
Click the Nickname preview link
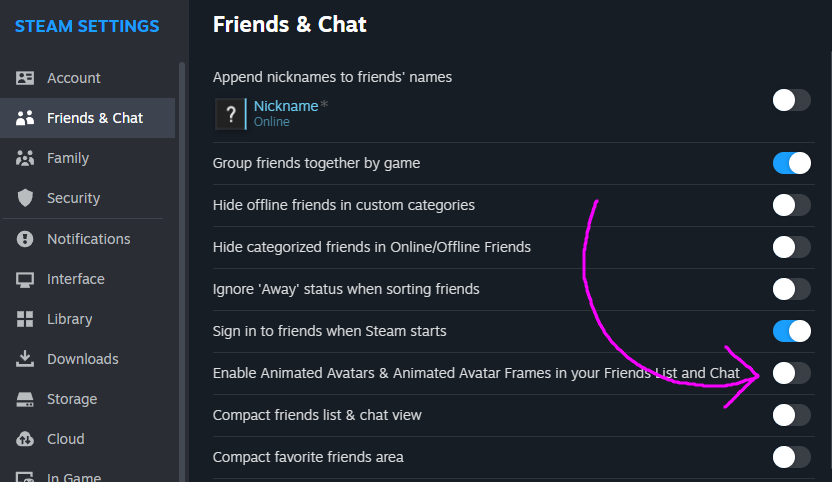tap(286, 106)
